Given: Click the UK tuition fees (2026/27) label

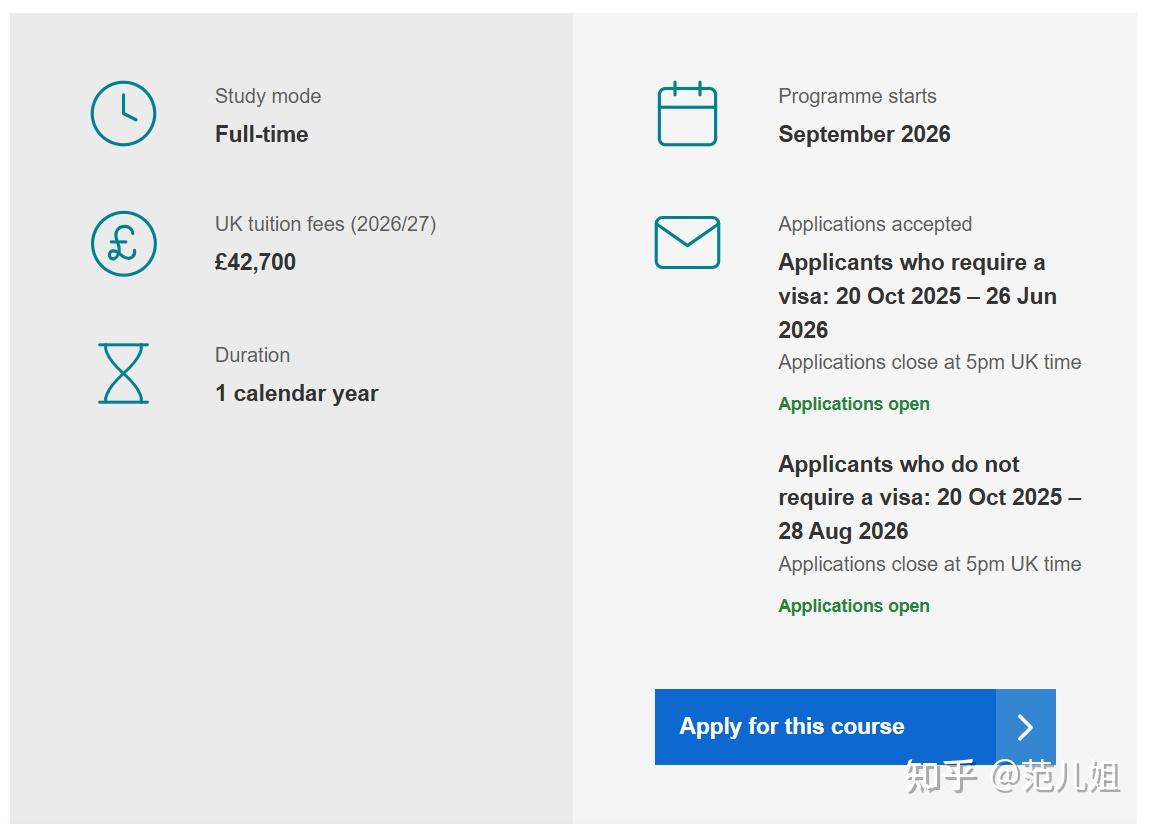Looking at the screenshot, I should pyautogui.click(x=325, y=224).
